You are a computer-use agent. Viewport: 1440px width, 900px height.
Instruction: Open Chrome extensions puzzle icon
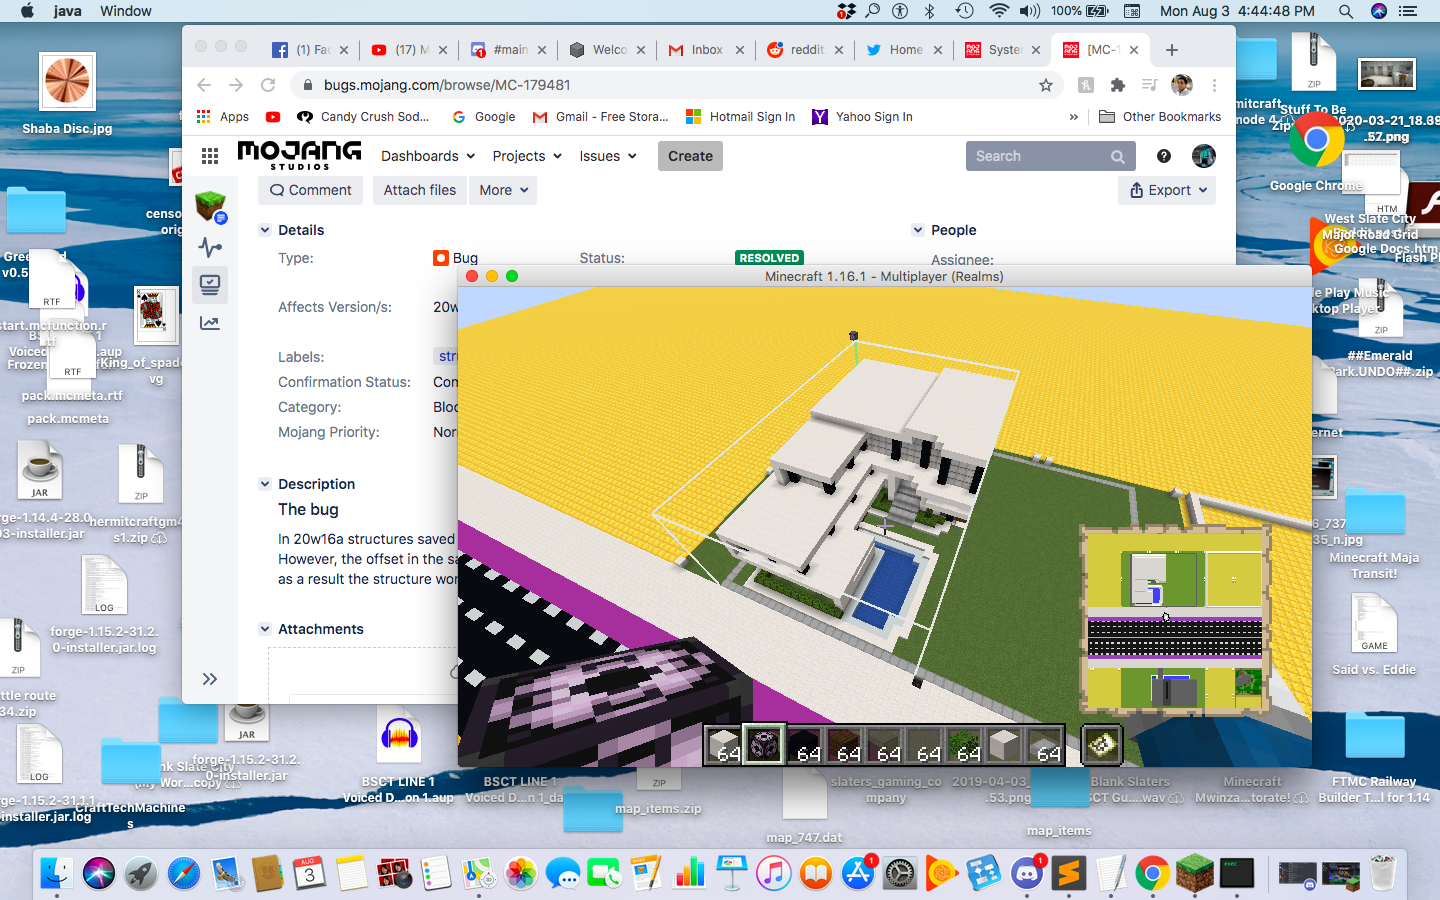click(x=1118, y=85)
